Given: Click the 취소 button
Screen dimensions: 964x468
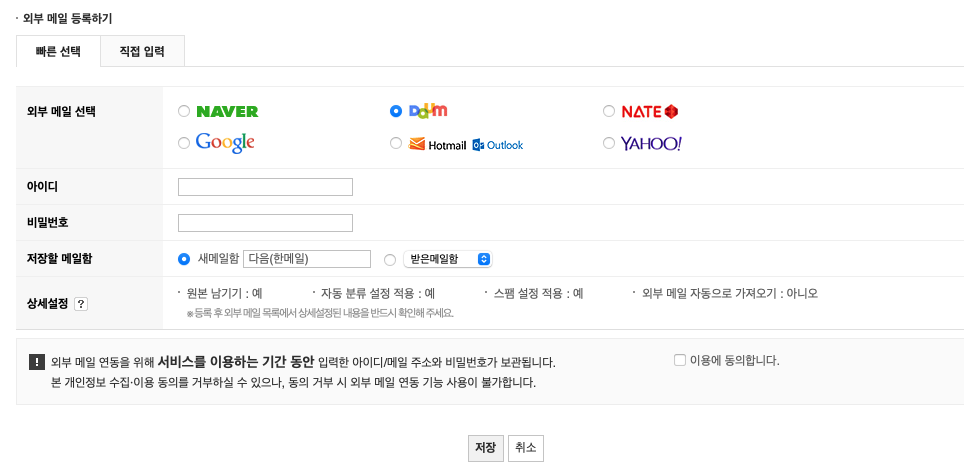Looking at the screenshot, I should pos(526,448).
